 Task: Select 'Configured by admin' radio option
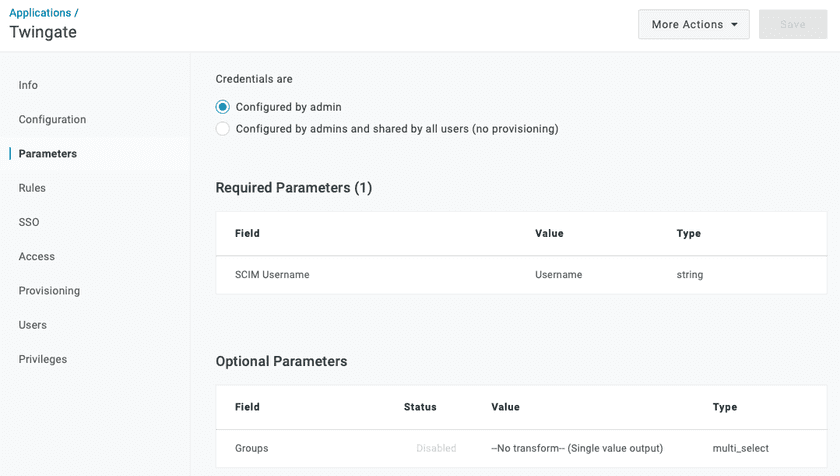tap(223, 107)
